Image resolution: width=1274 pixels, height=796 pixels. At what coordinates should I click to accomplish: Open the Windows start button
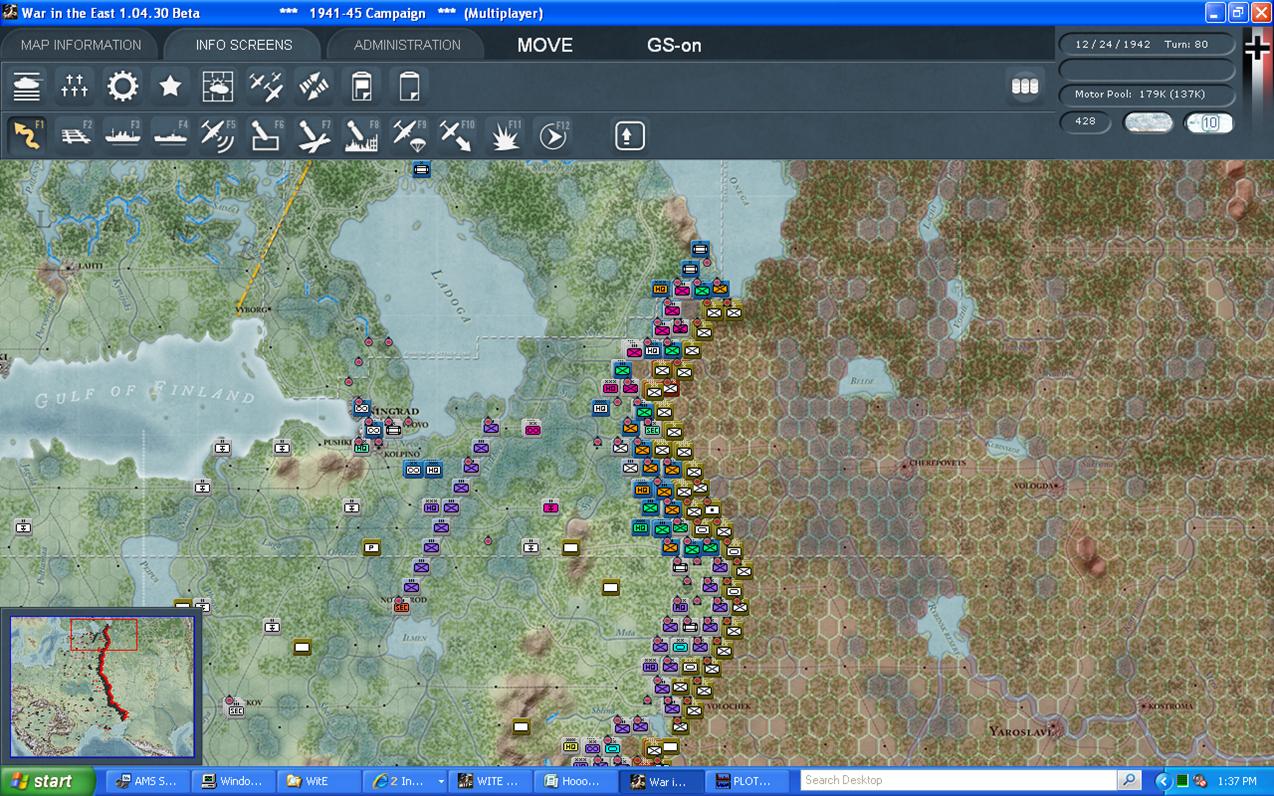(47, 781)
